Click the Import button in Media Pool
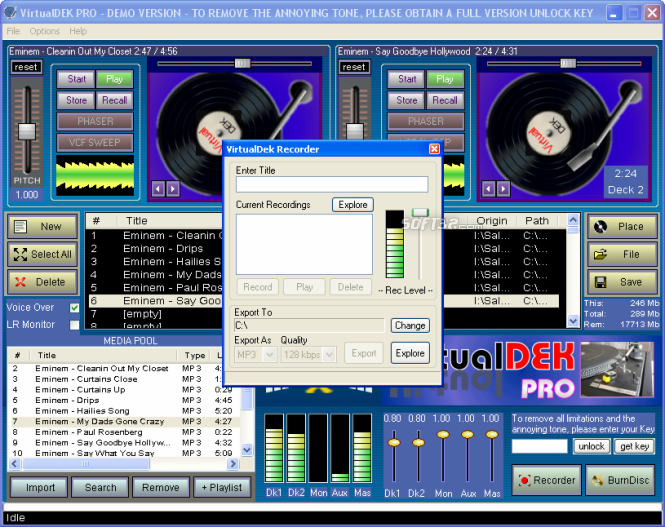The height and width of the screenshot is (527, 665). [x=39, y=488]
